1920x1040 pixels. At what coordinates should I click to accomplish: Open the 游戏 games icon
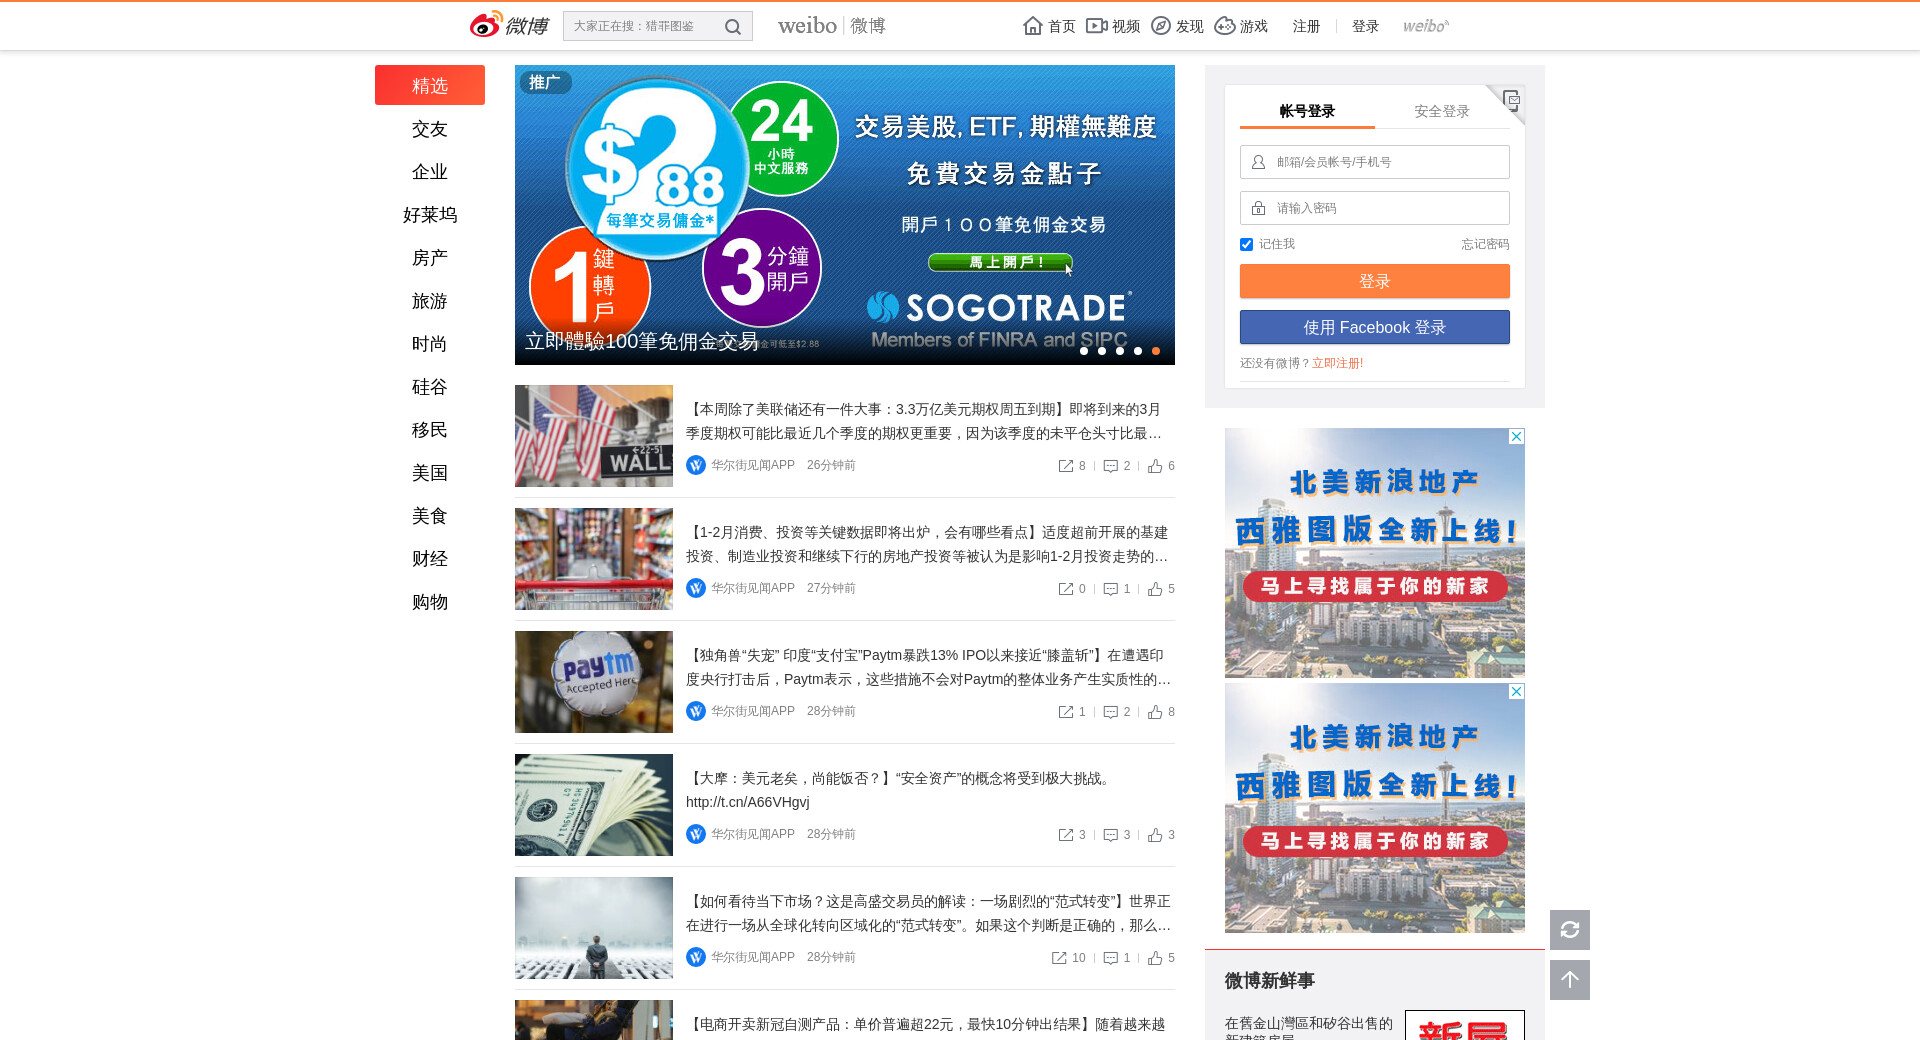pos(1225,26)
